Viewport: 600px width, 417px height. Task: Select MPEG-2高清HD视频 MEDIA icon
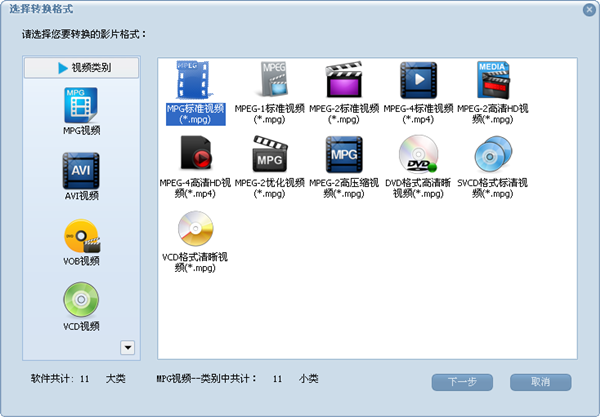[493, 80]
